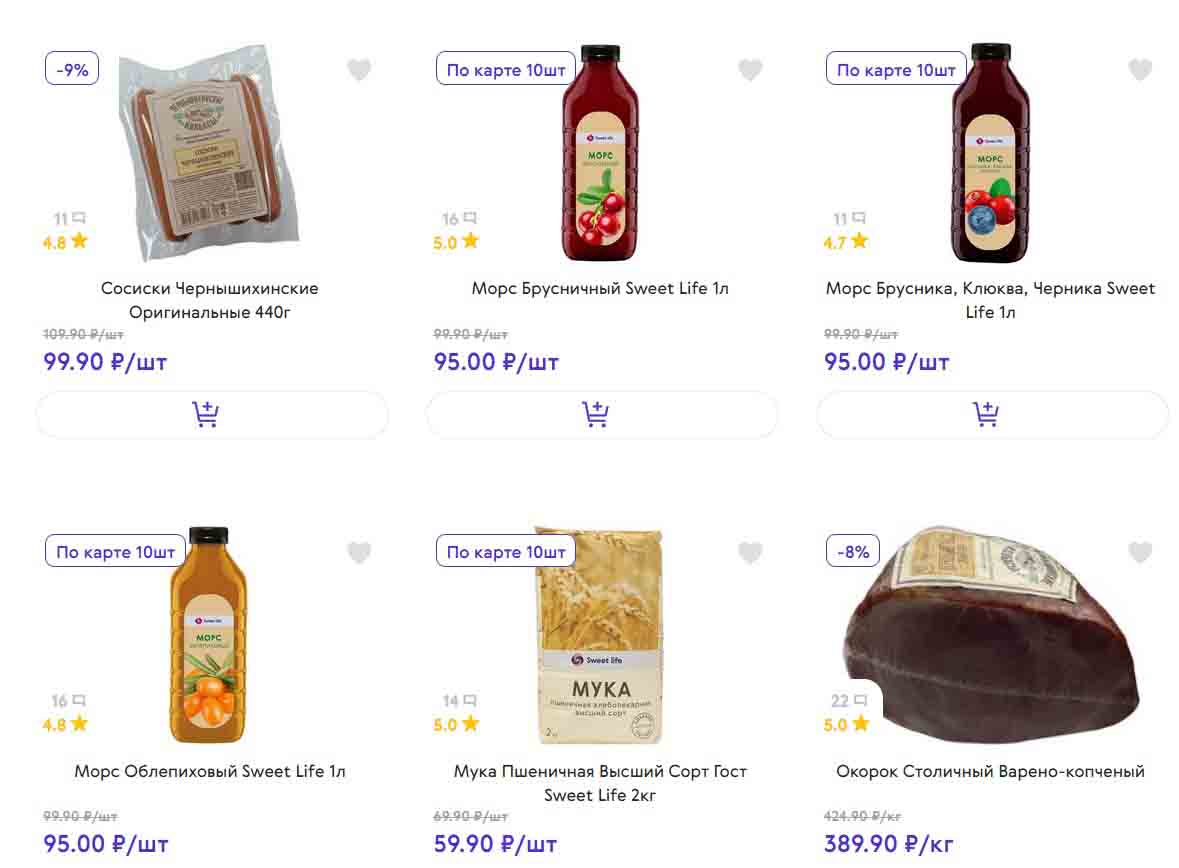Favorite Морс Брусничный with heart icon
The width and height of the screenshot is (1179, 868).
click(750, 70)
